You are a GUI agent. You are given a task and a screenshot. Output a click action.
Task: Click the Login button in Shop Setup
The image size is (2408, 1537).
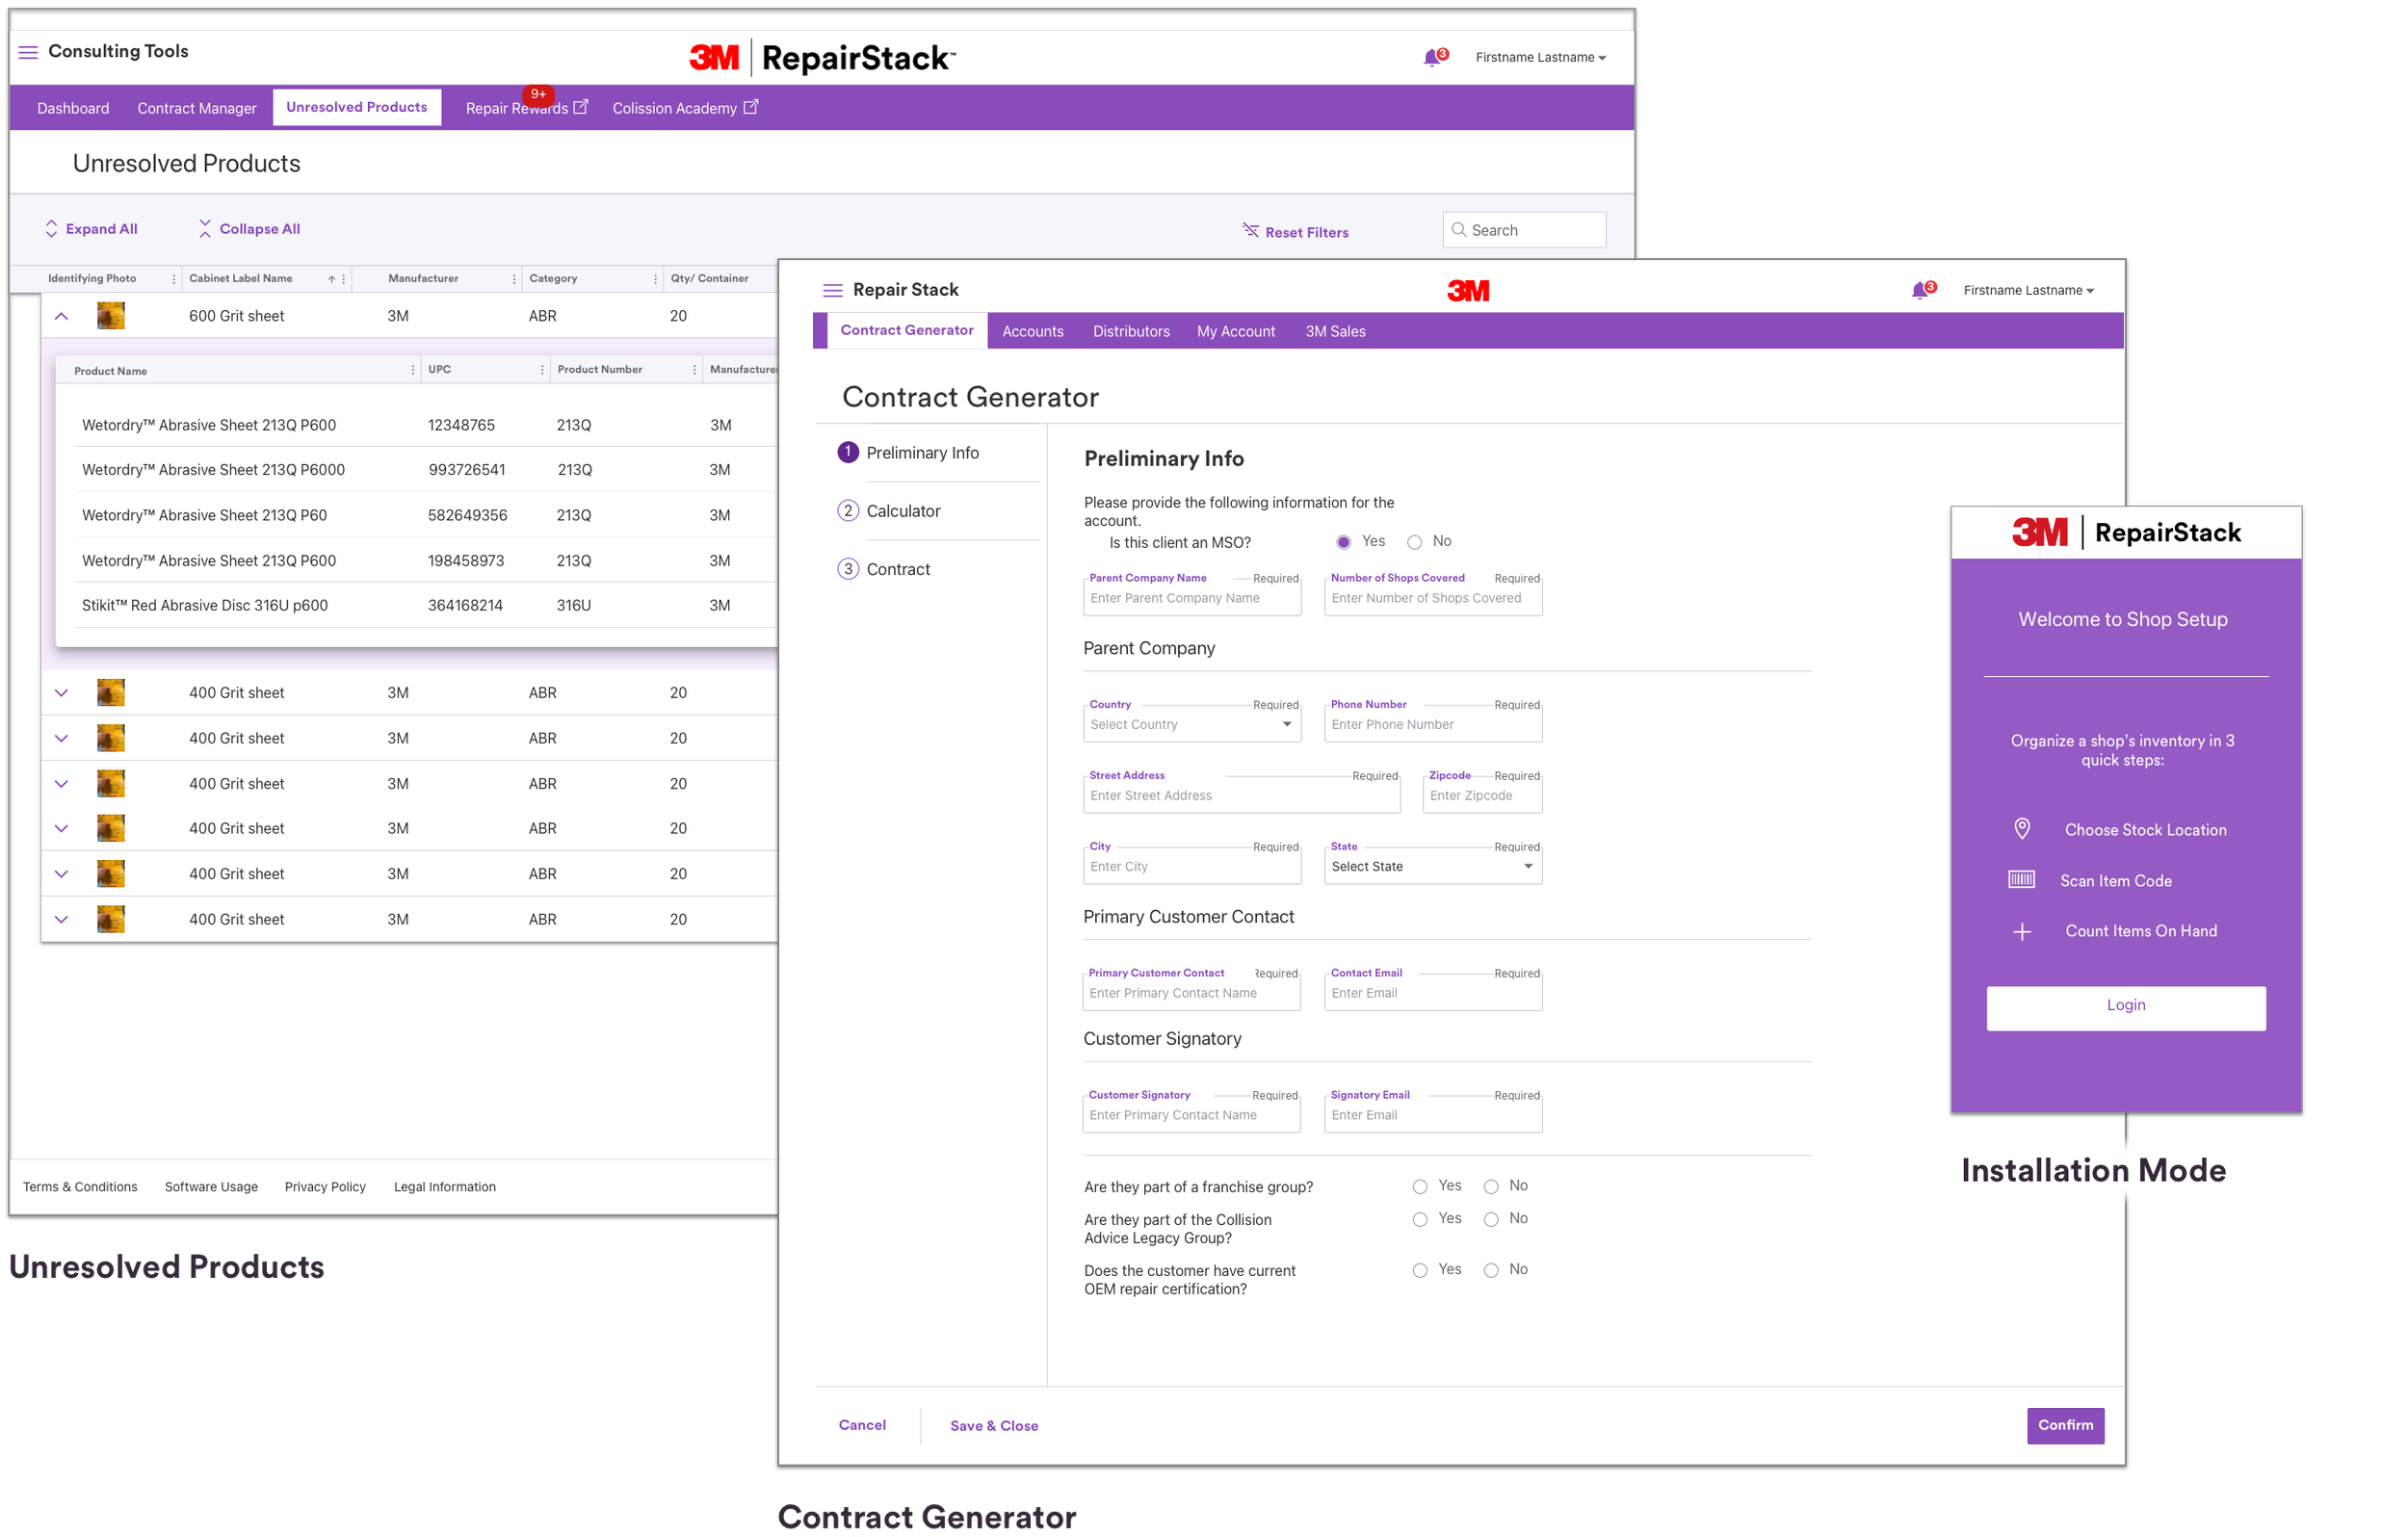pyautogui.click(x=2125, y=1006)
